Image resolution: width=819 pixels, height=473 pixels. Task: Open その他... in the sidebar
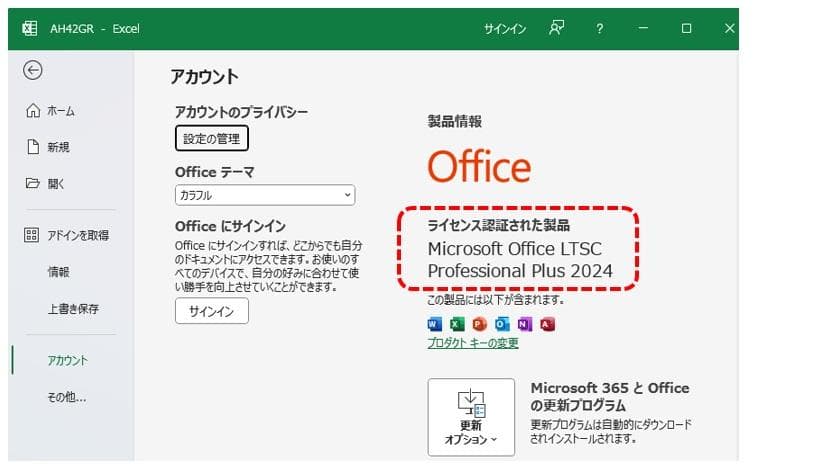66,397
